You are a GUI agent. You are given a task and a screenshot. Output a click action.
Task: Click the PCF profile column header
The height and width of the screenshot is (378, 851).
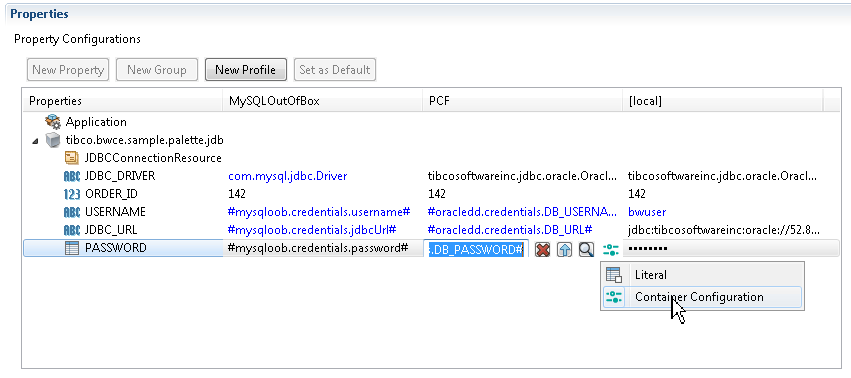(x=522, y=101)
